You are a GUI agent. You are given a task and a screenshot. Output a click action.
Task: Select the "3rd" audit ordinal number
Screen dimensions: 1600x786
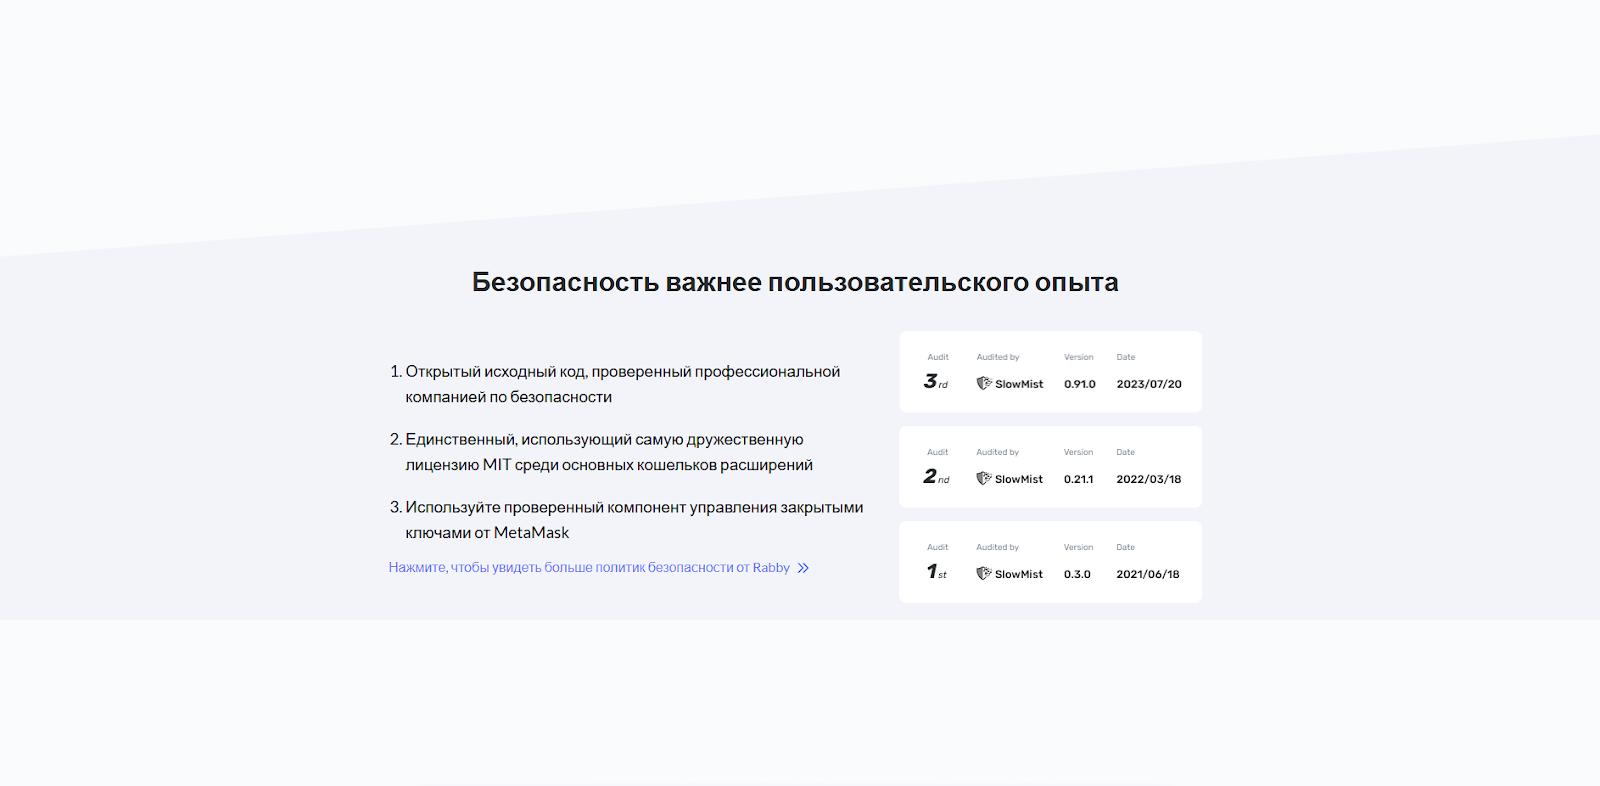[935, 381]
